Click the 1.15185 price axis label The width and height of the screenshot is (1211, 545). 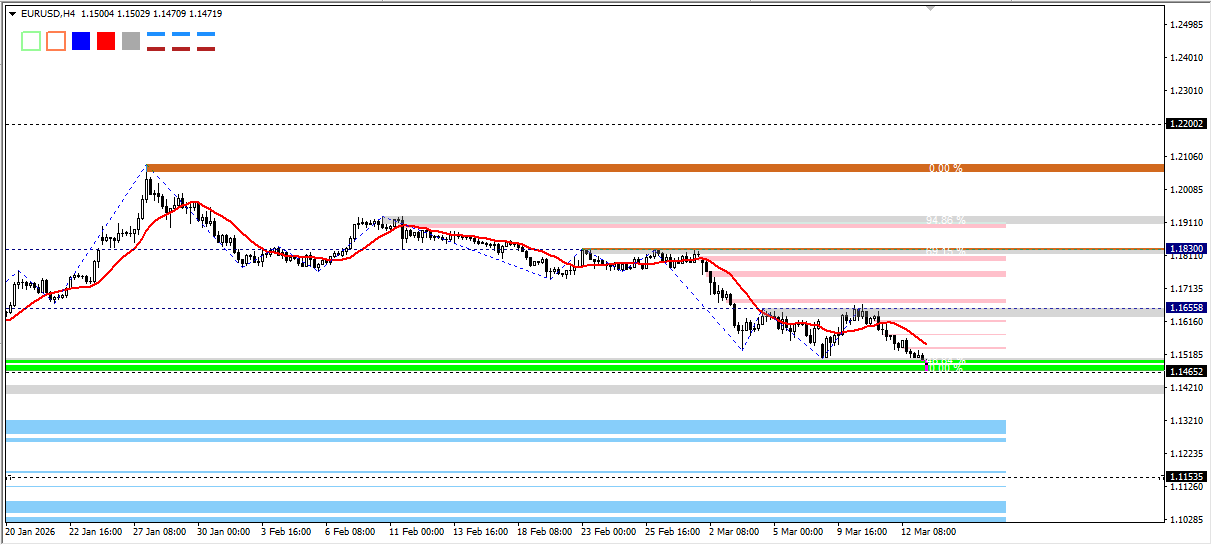pos(1186,355)
